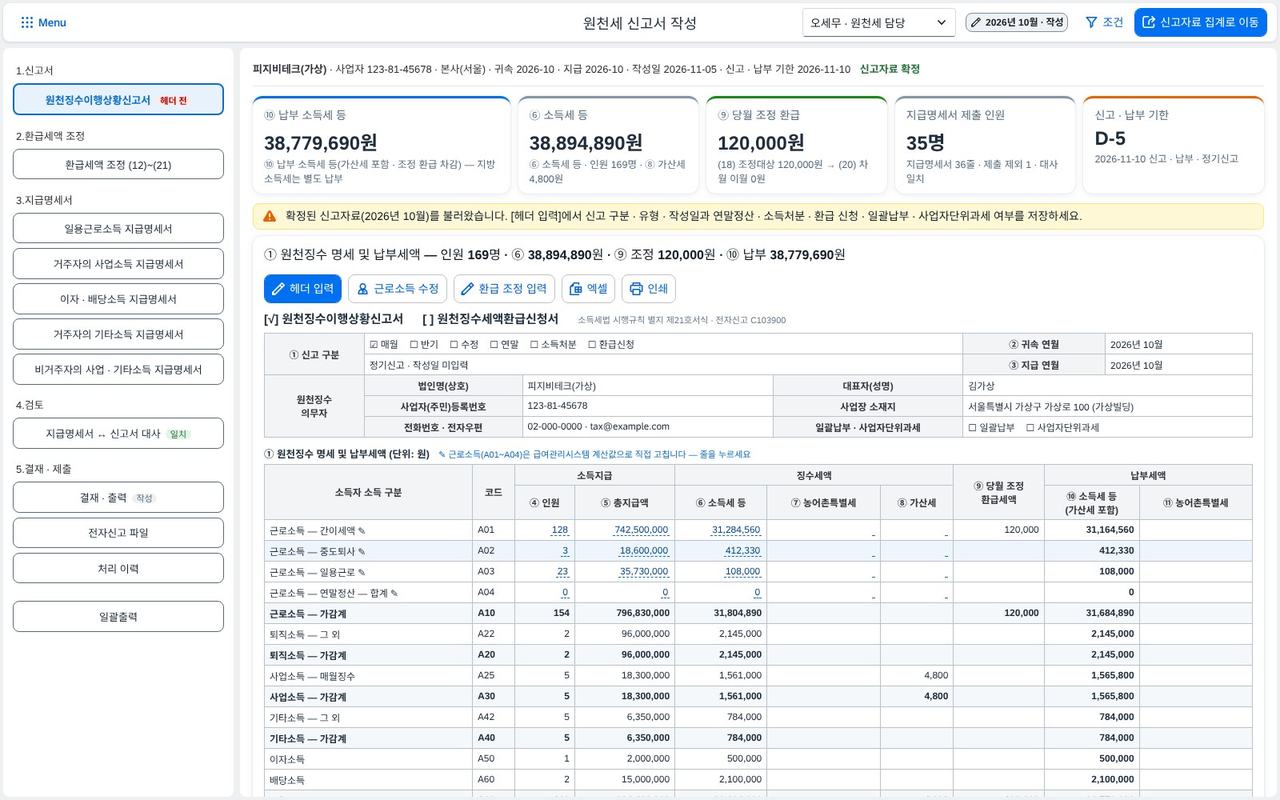The image size is (1280, 800).
Task: Check the 연말 checkbox
Action: (494, 344)
